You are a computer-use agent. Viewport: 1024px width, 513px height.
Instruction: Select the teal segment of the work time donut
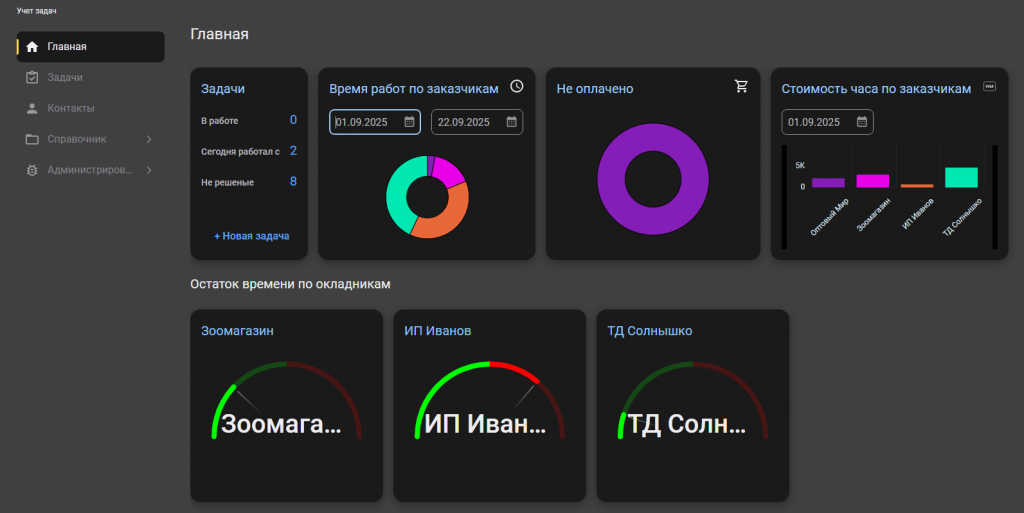click(396, 193)
